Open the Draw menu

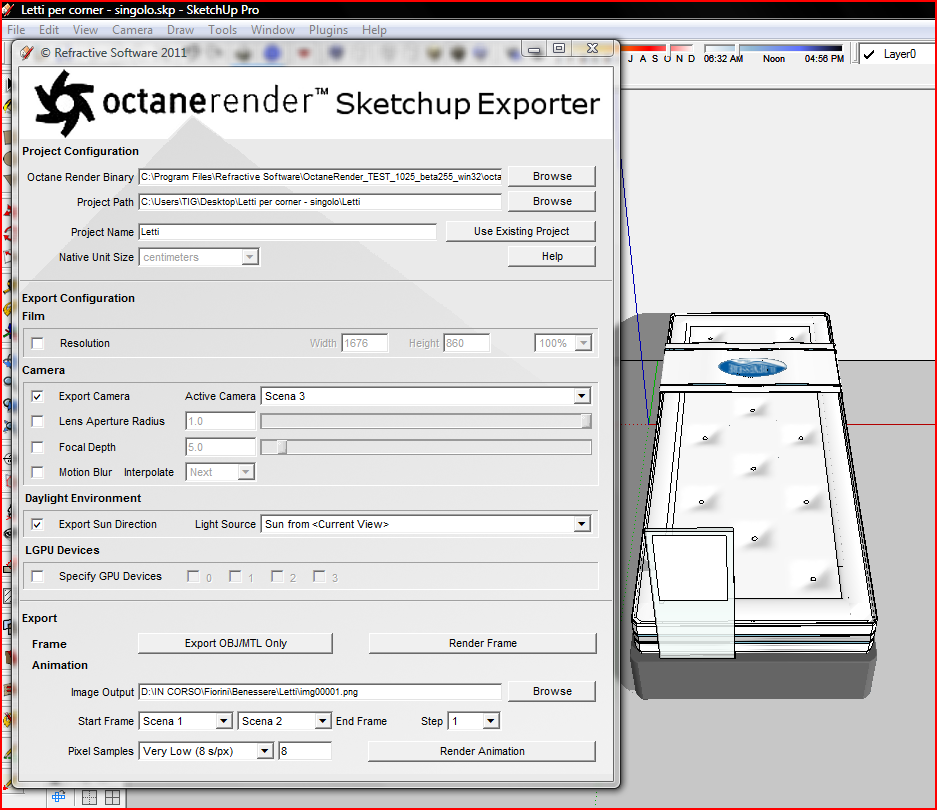click(180, 30)
